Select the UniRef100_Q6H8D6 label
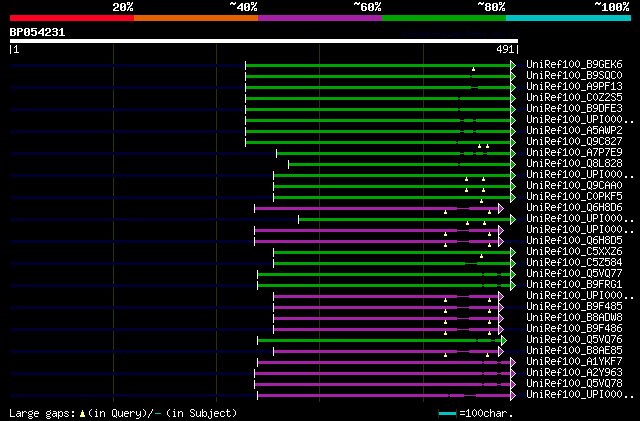This screenshot has width=640, height=421. coord(574,207)
